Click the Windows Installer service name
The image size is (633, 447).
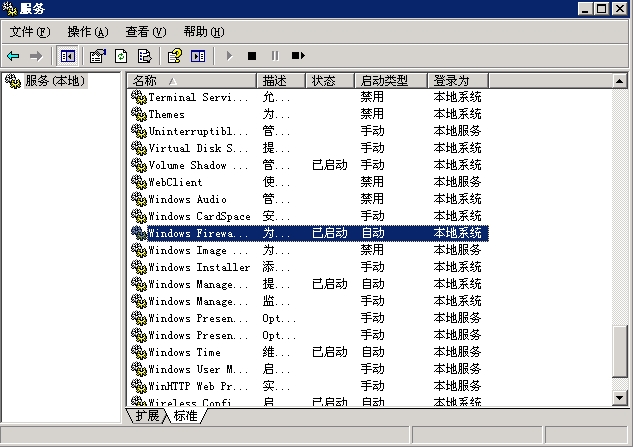[199, 267]
